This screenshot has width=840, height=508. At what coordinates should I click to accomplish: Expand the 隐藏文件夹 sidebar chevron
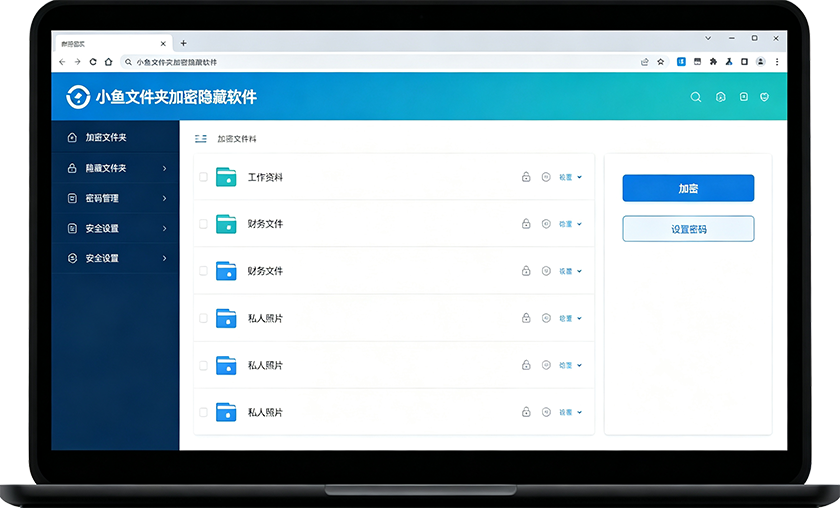pos(164,168)
